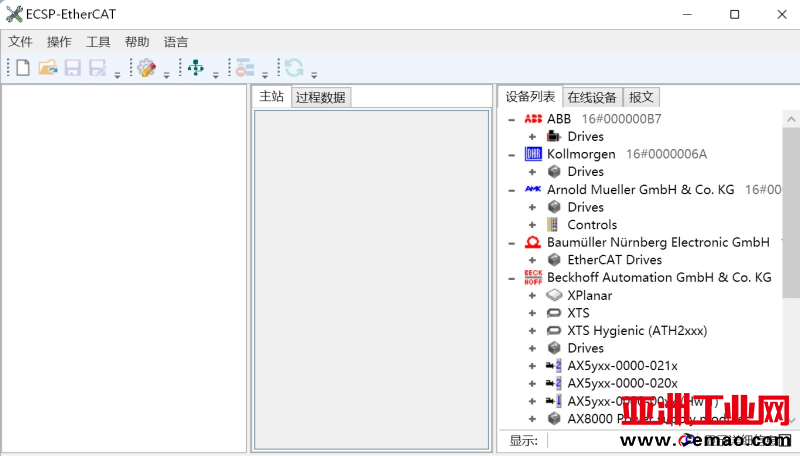This screenshot has height=456, width=800.
Task: Expand Drives under Beckhoff
Action: 532,348
